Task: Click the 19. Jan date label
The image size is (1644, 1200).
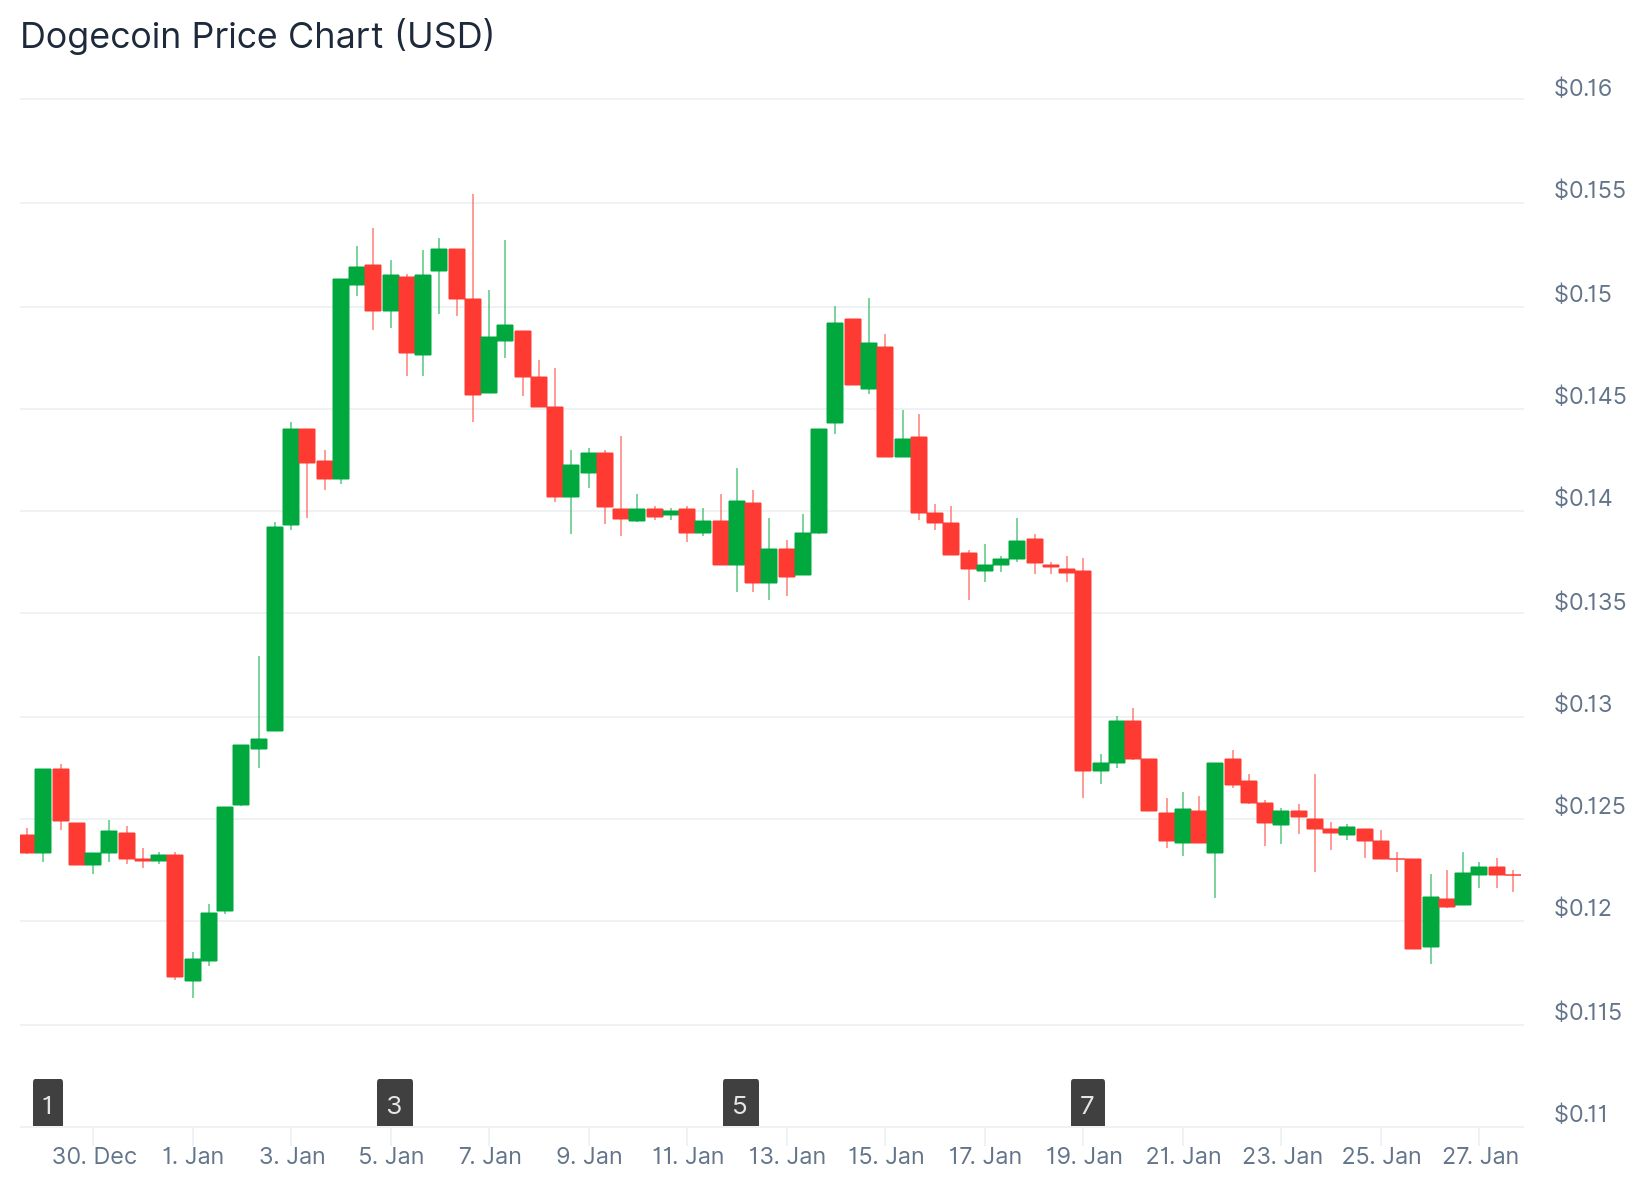Action: coord(1084,1156)
